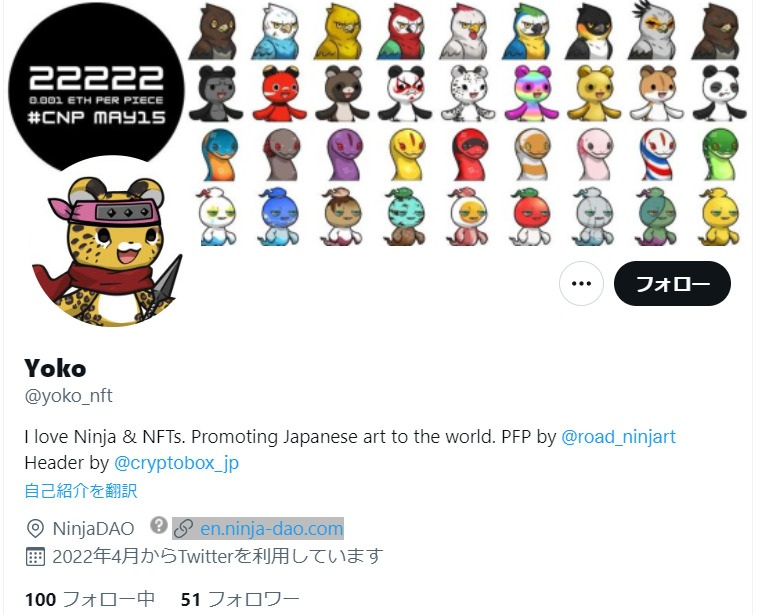Click the rainbow bear in header image
The image size is (761, 615).
pyautogui.click(x=531, y=93)
